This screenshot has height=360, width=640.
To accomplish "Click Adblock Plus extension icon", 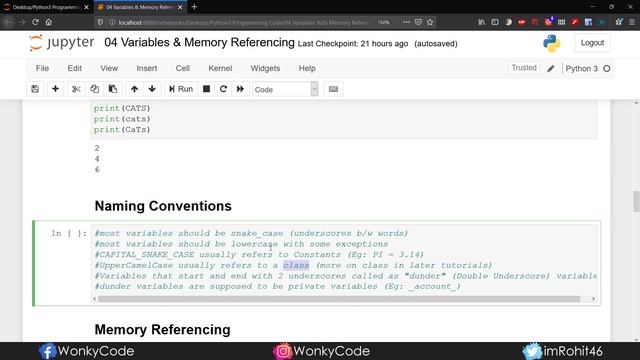I will tap(522, 22).
